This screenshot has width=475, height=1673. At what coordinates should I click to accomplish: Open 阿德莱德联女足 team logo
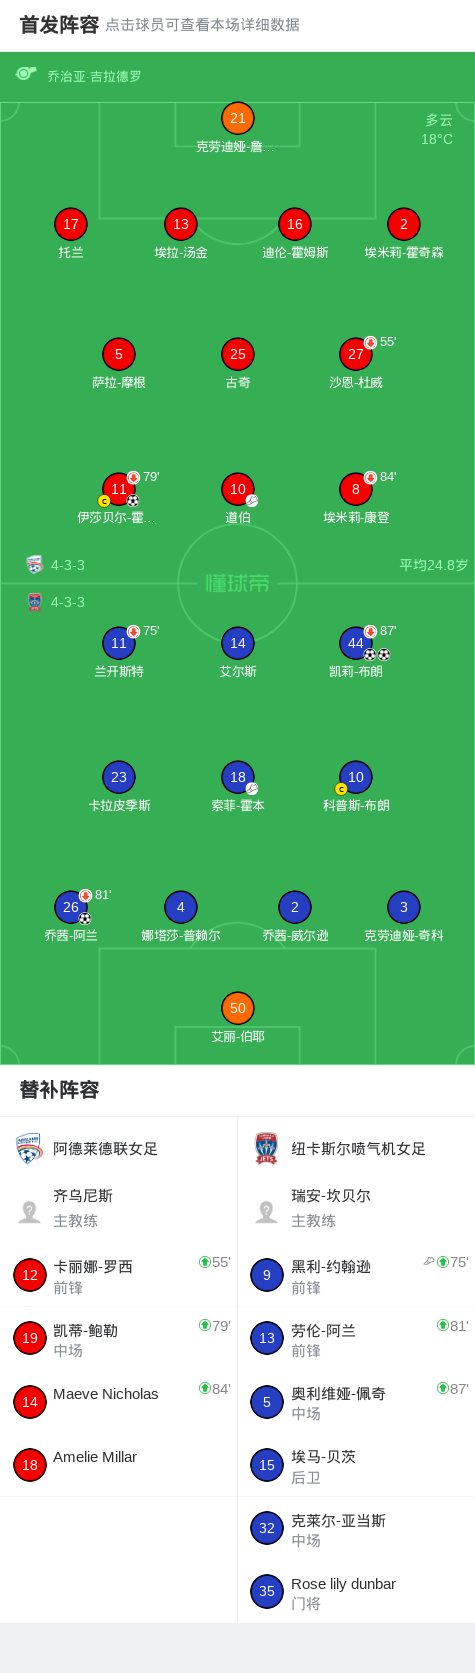[29, 1149]
